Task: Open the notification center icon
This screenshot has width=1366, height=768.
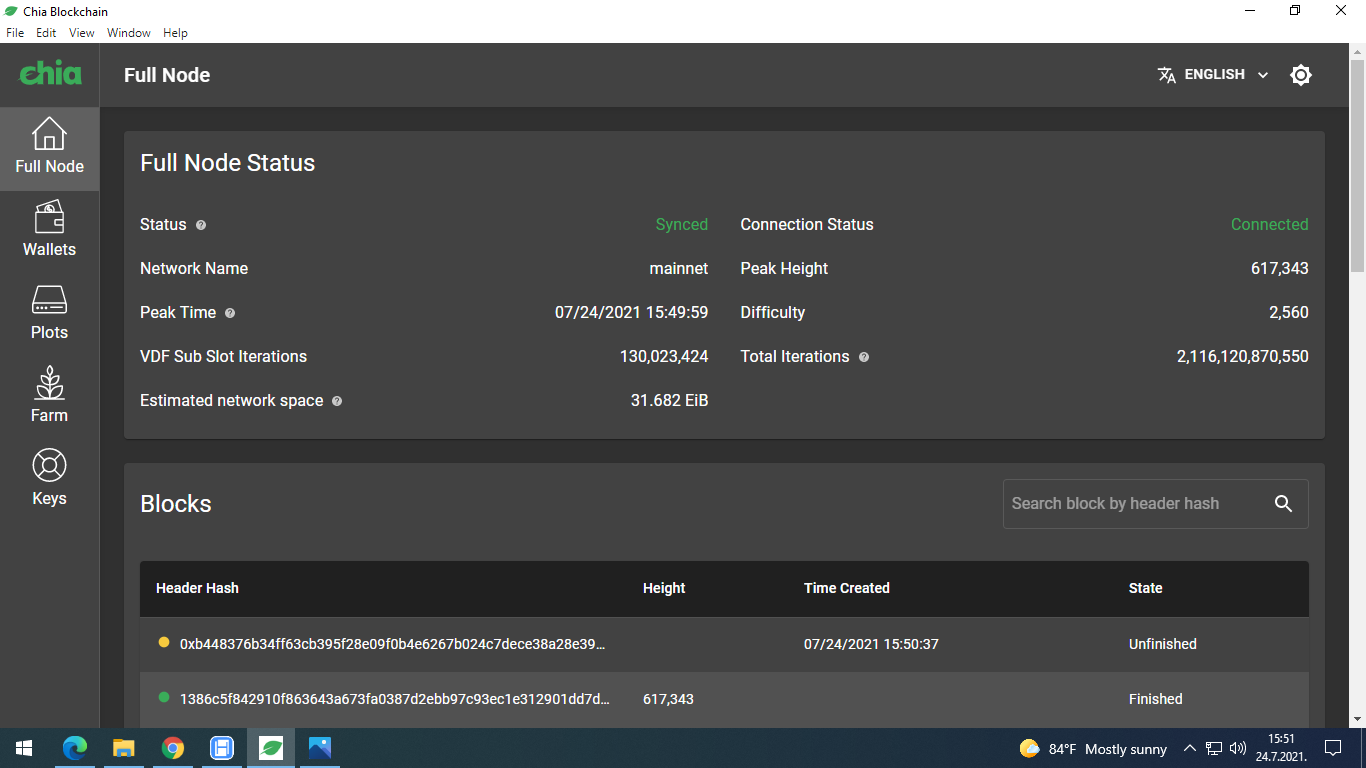Action: [x=1332, y=748]
